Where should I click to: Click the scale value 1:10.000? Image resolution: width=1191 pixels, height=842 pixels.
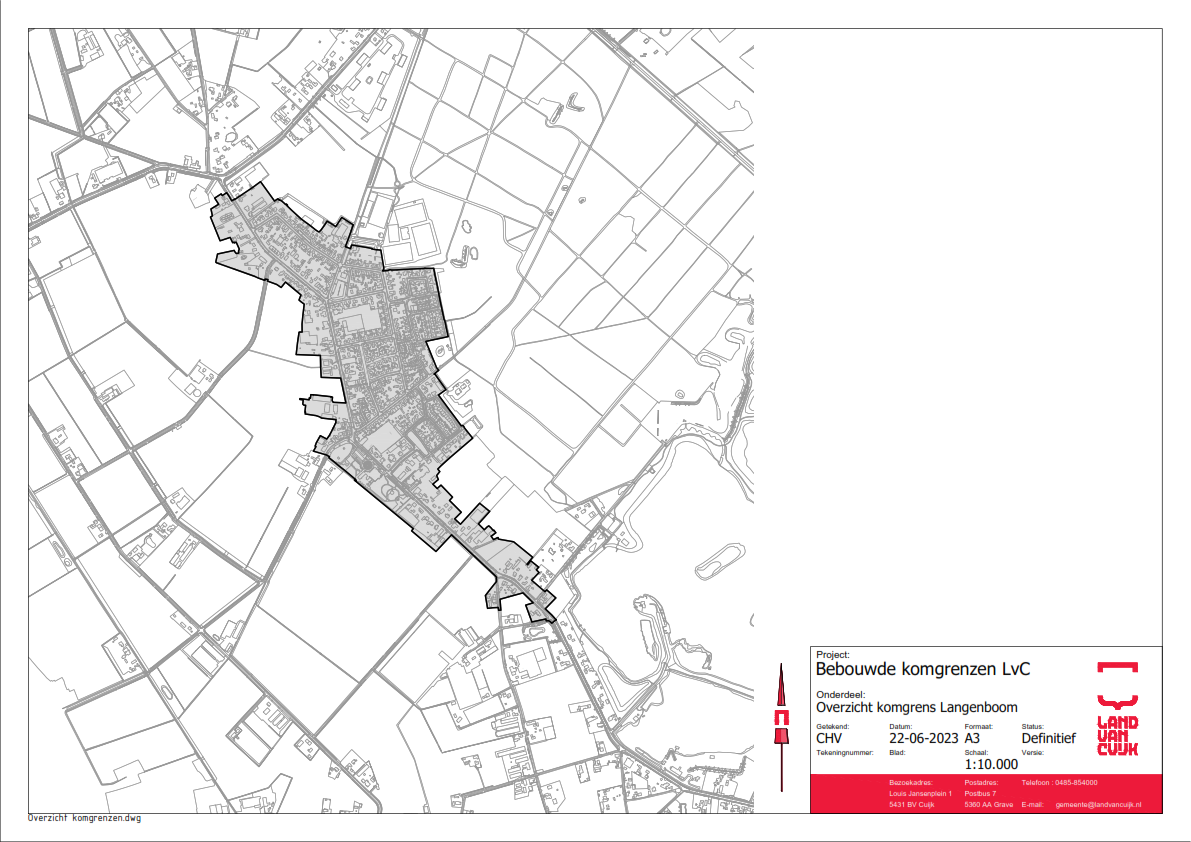click(x=991, y=764)
